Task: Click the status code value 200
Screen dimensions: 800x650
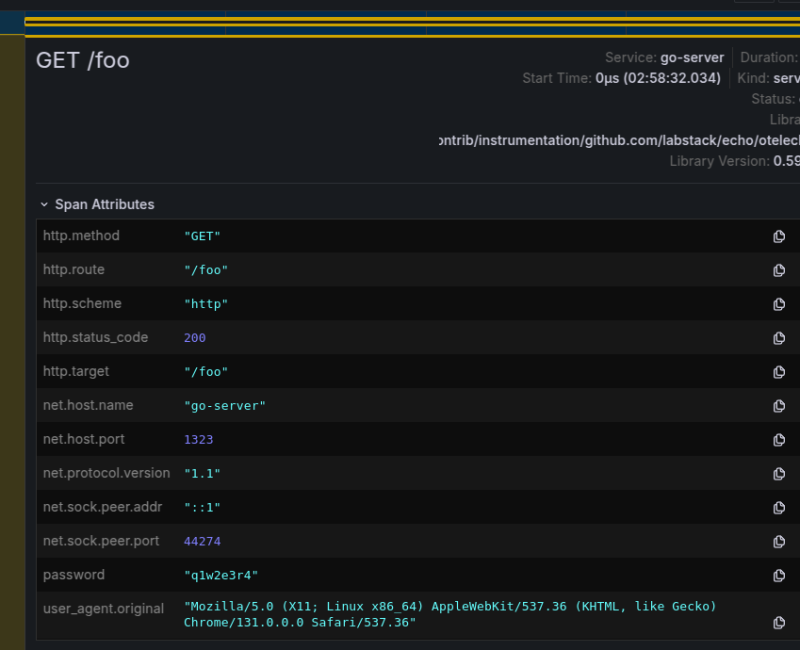Action: click(x=195, y=338)
